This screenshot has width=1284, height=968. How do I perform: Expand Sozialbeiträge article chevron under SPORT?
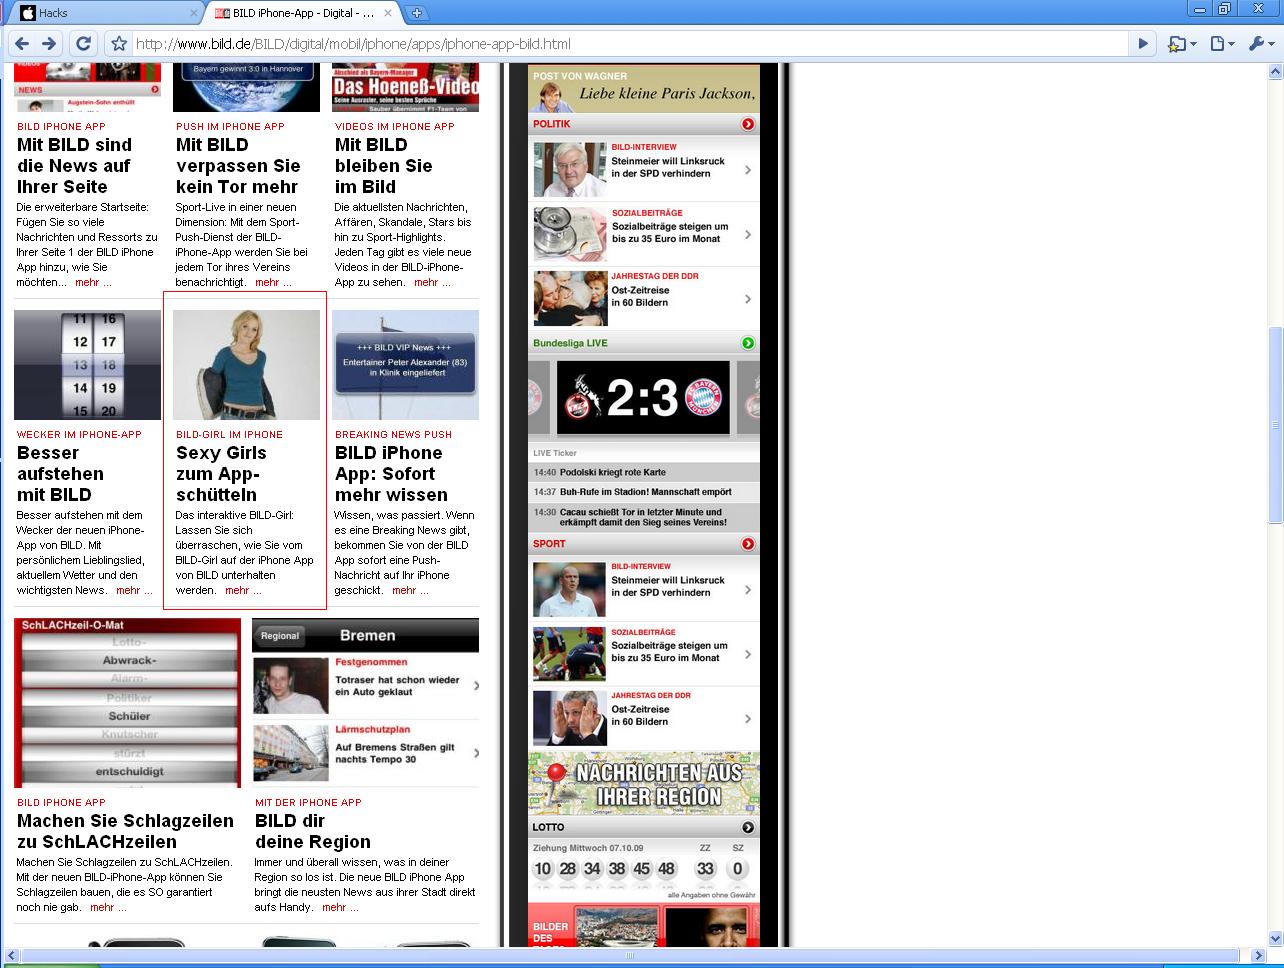pyautogui.click(x=748, y=654)
